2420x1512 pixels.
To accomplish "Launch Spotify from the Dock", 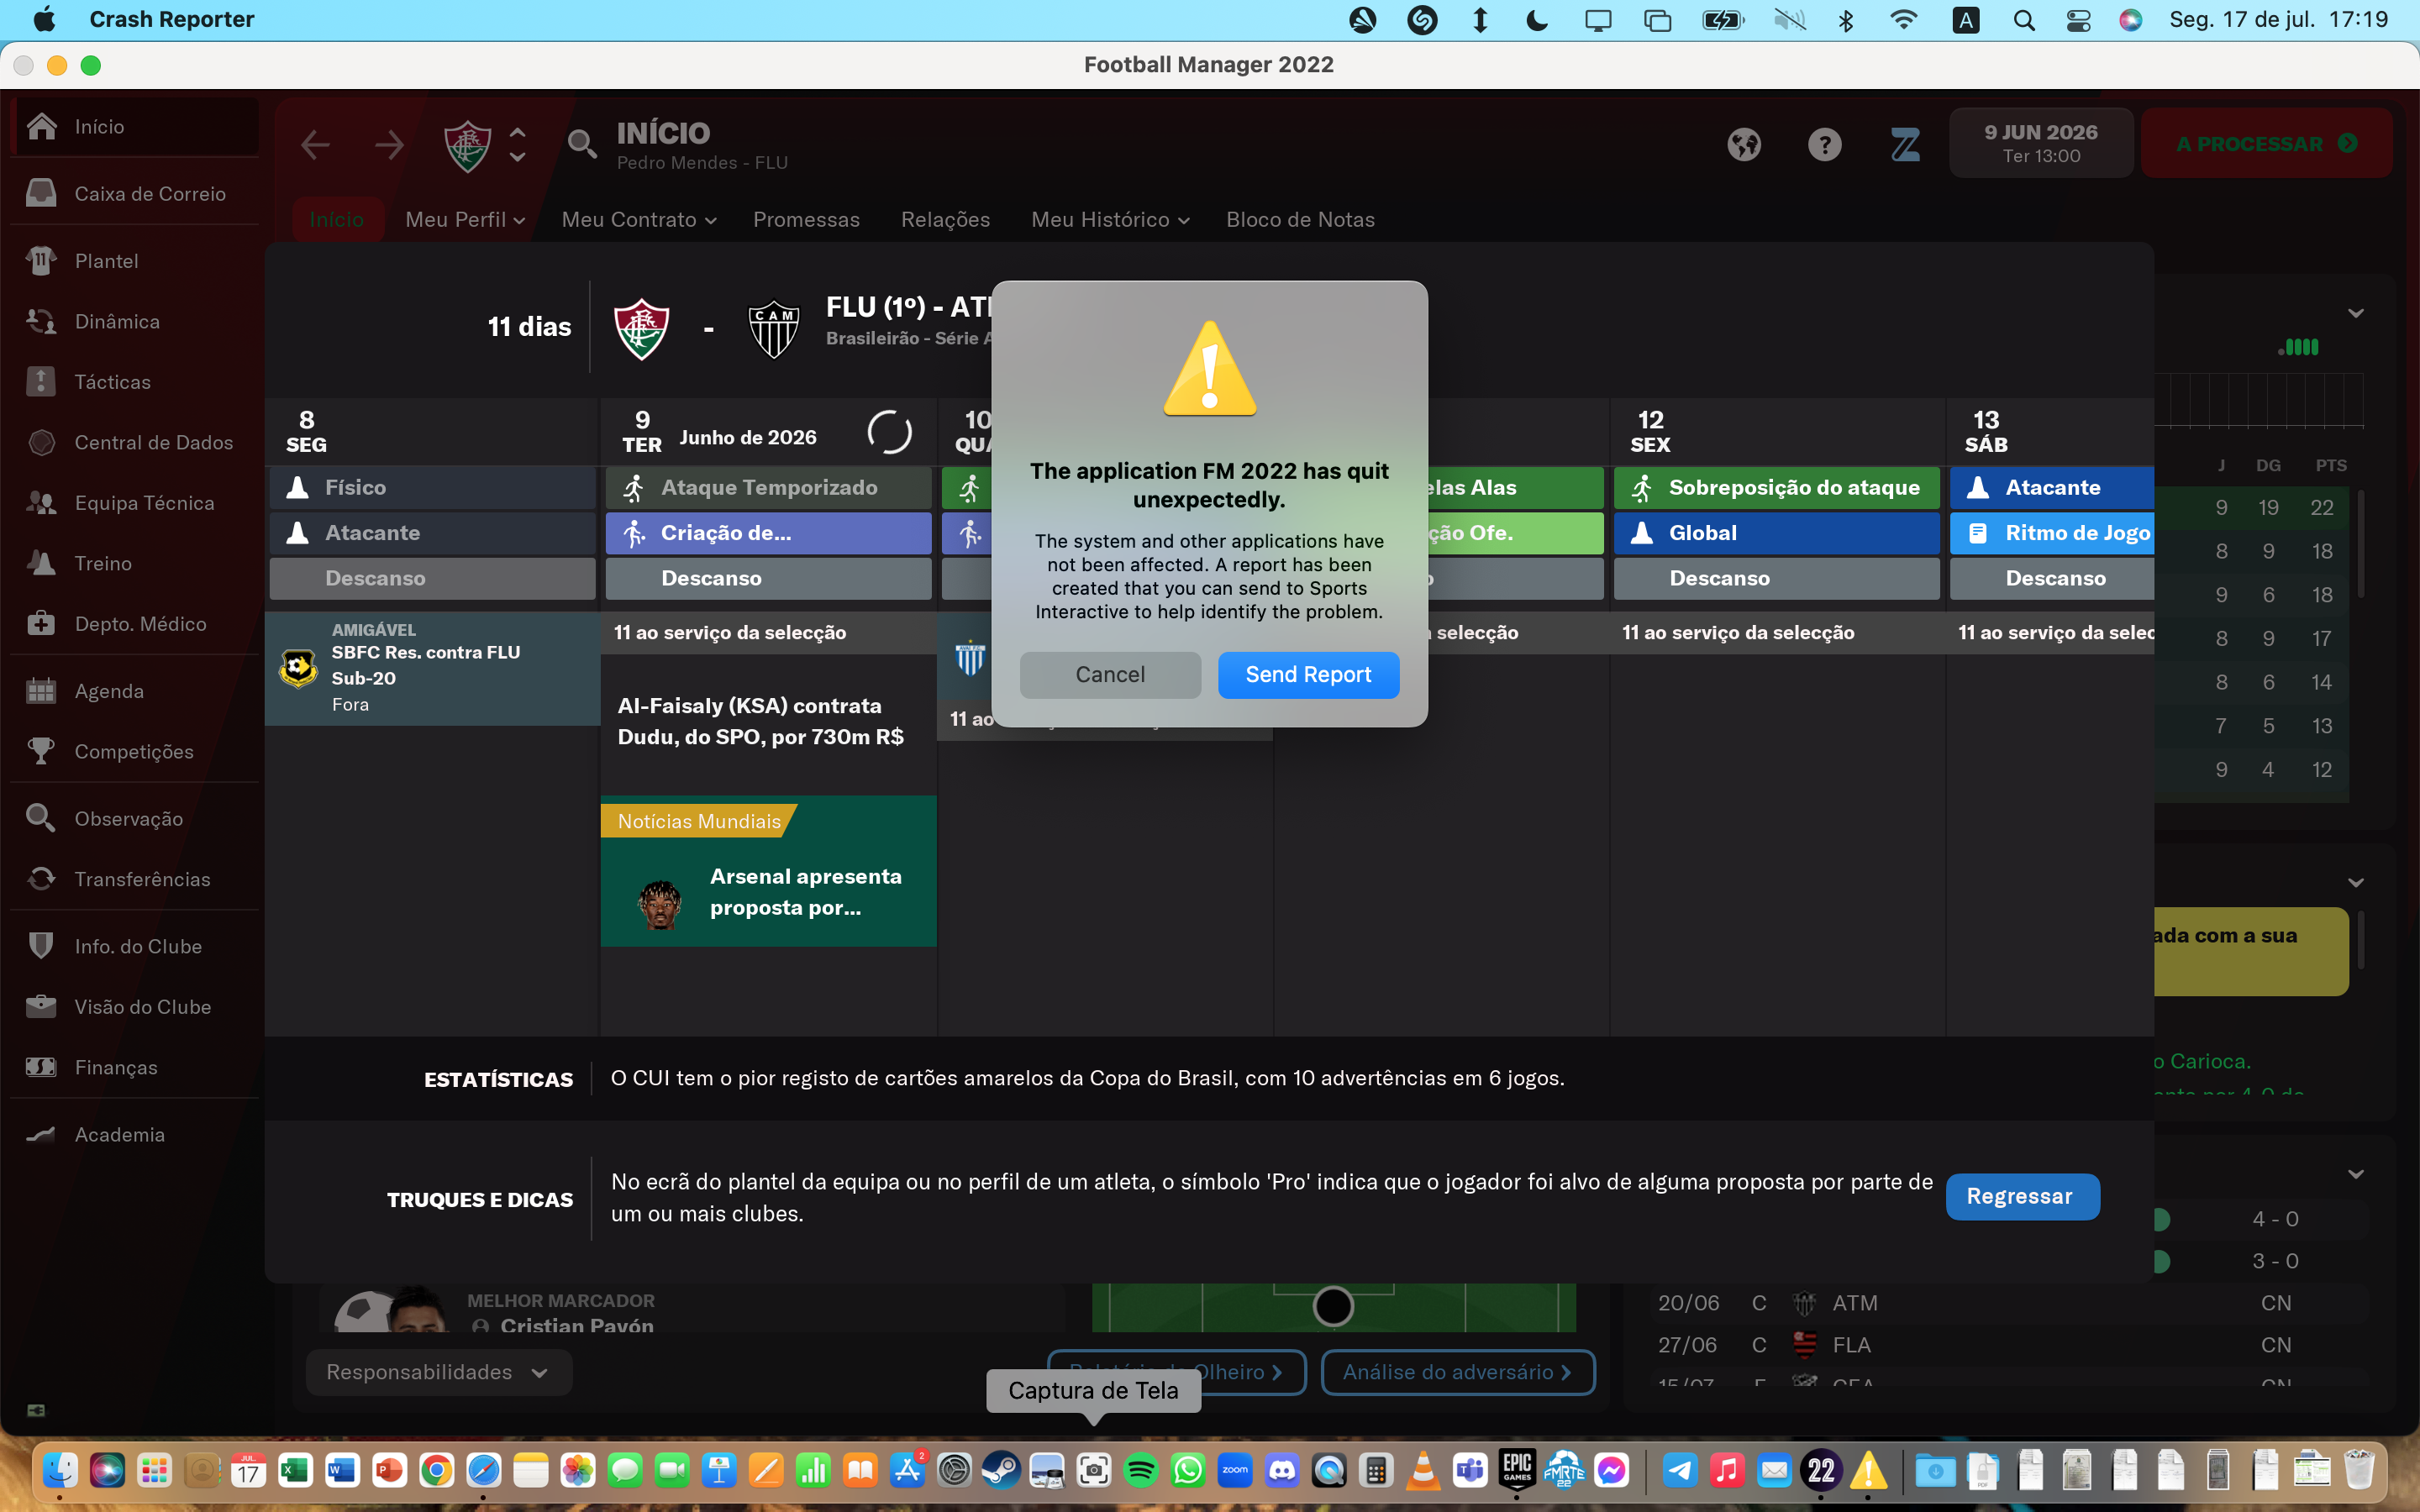I will [1140, 1470].
